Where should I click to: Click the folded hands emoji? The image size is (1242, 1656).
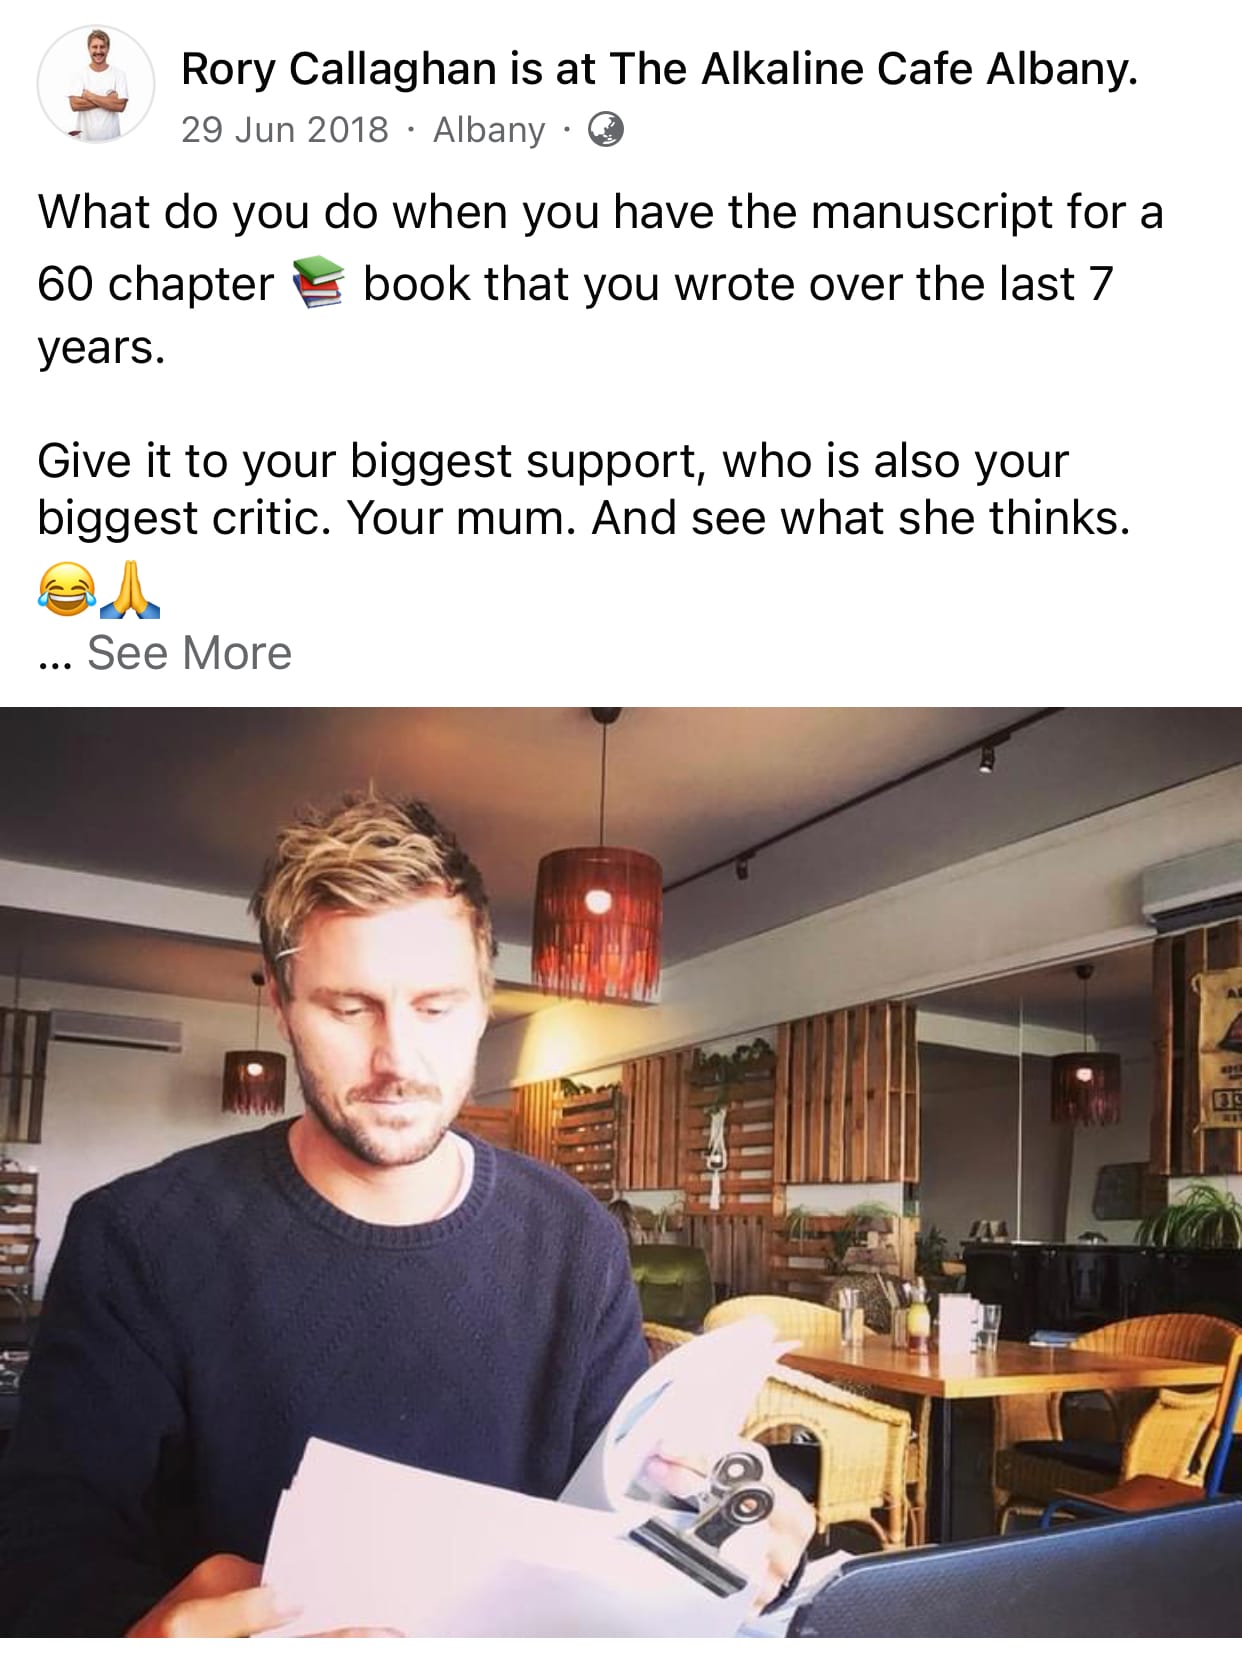130,589
